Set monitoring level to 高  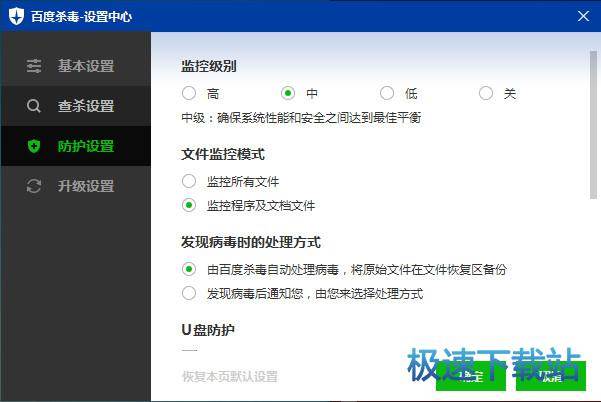189,93
